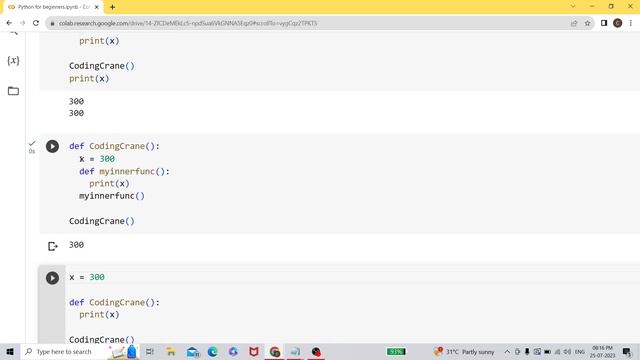This screenshot has height=360, width=640.
Task: Launch Microsoft Edge from the taskbar
Action: click(x=213, y=351)
